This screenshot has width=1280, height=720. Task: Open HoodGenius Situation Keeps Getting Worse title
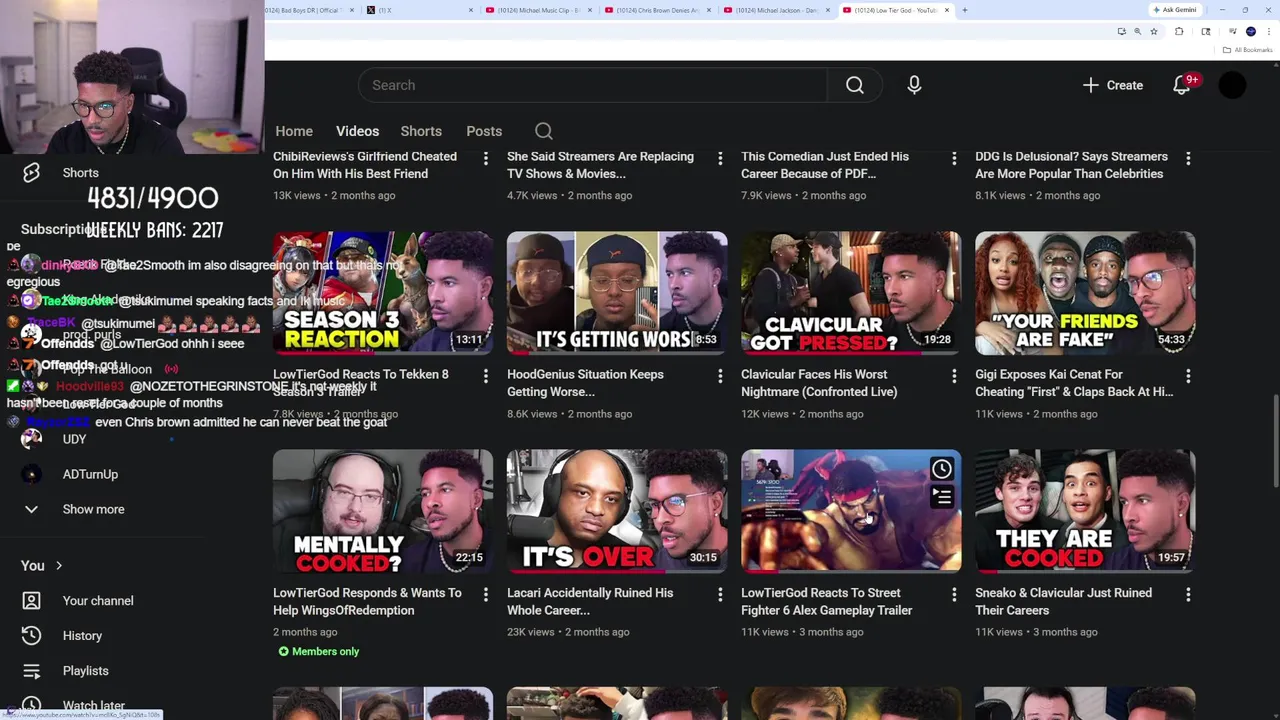coord(585,383)
